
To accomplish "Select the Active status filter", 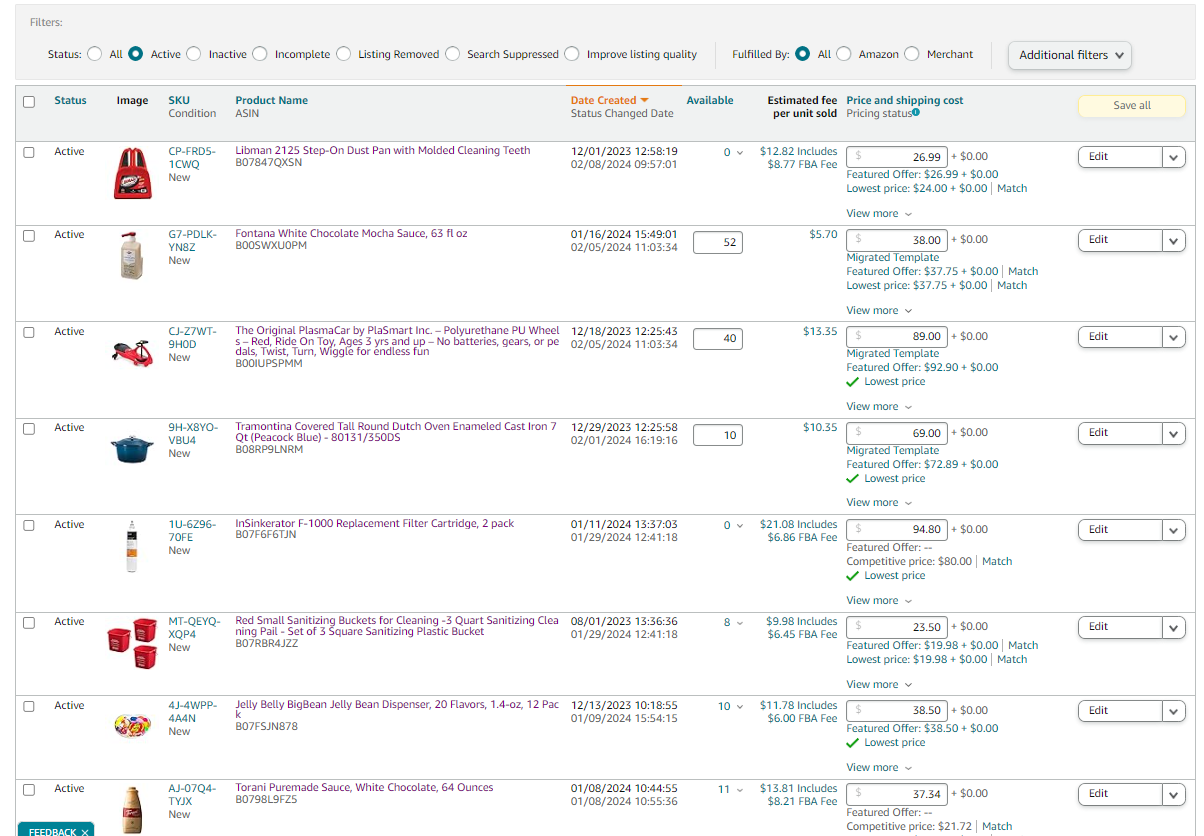I will [x=136, y=54].
